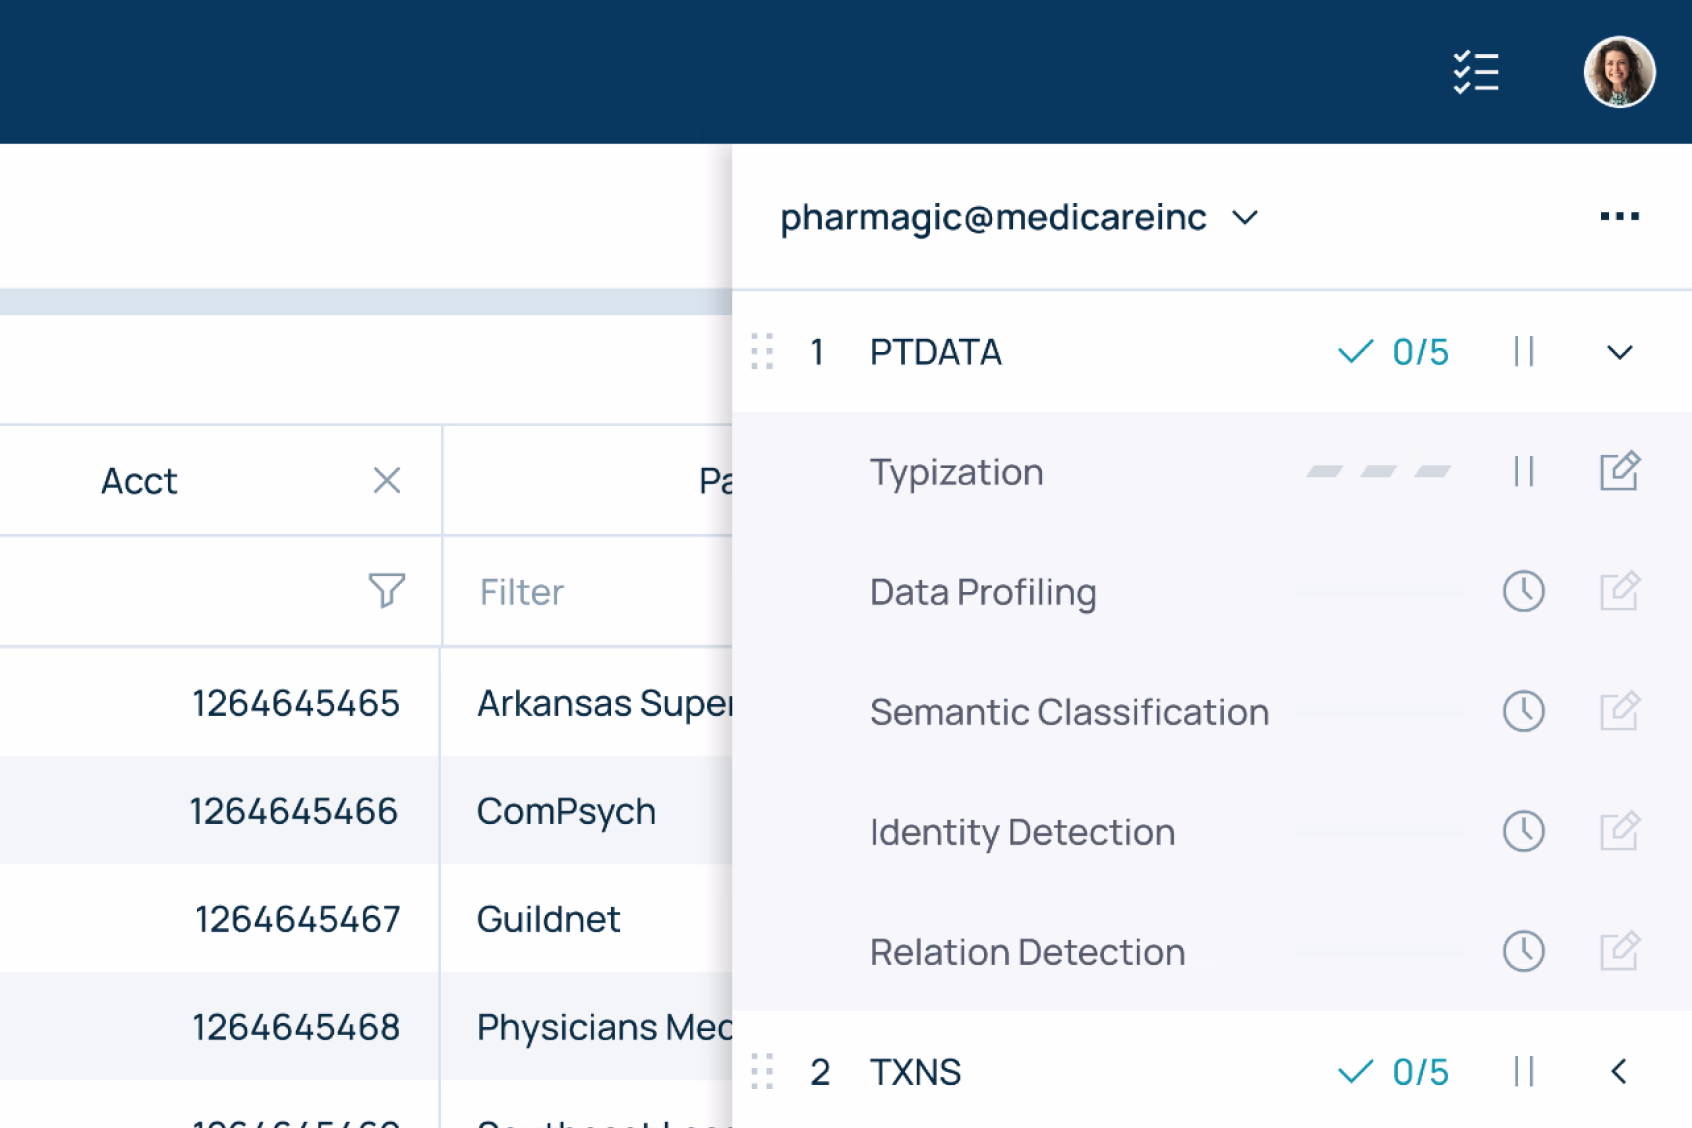Viewport: 1692px width, 1128px height.
Task: Pause the TXNS job
Action: [1524, 1072]
